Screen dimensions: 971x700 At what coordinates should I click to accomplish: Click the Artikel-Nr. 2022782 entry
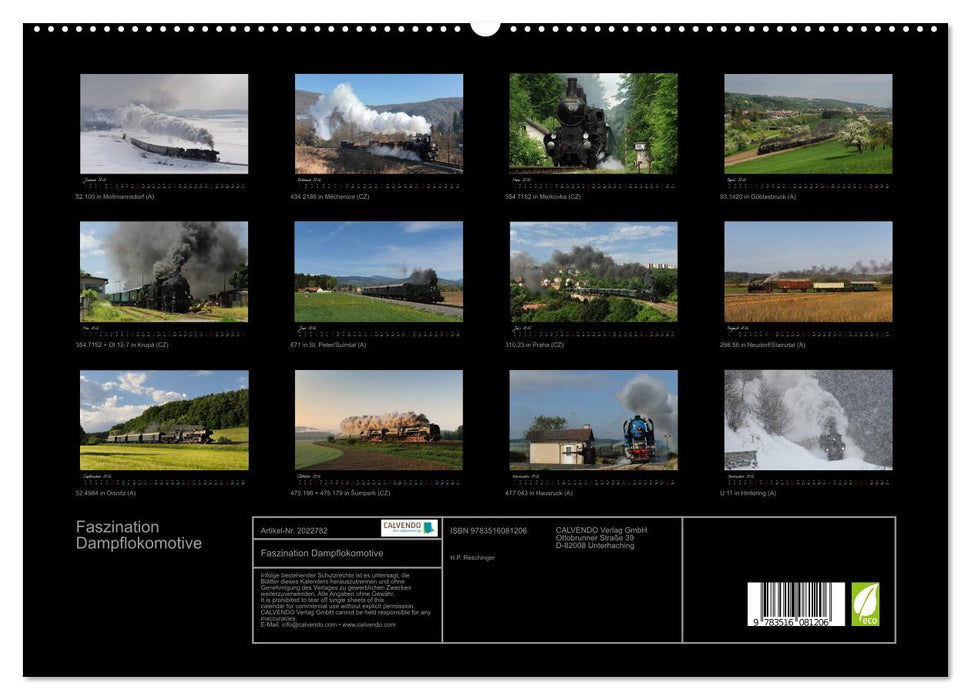point(293,531)
